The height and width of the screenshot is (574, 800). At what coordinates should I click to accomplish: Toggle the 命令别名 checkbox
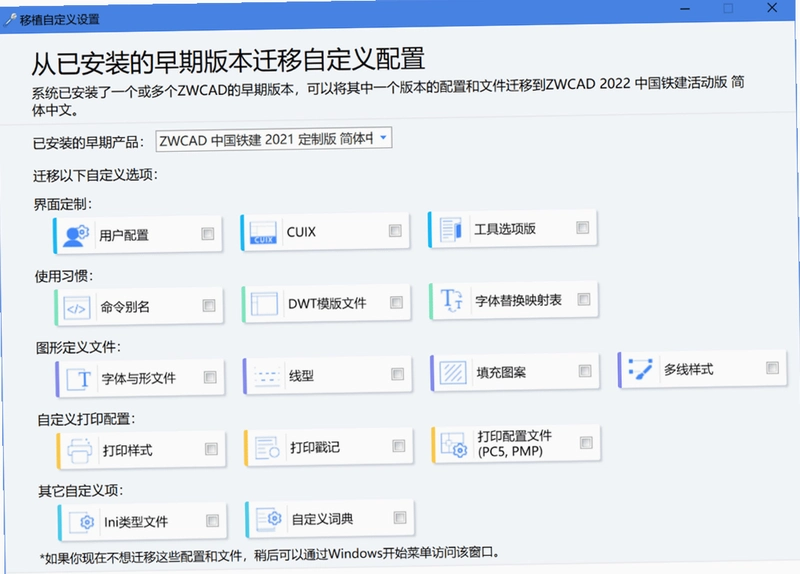click(x=209, y=306)
